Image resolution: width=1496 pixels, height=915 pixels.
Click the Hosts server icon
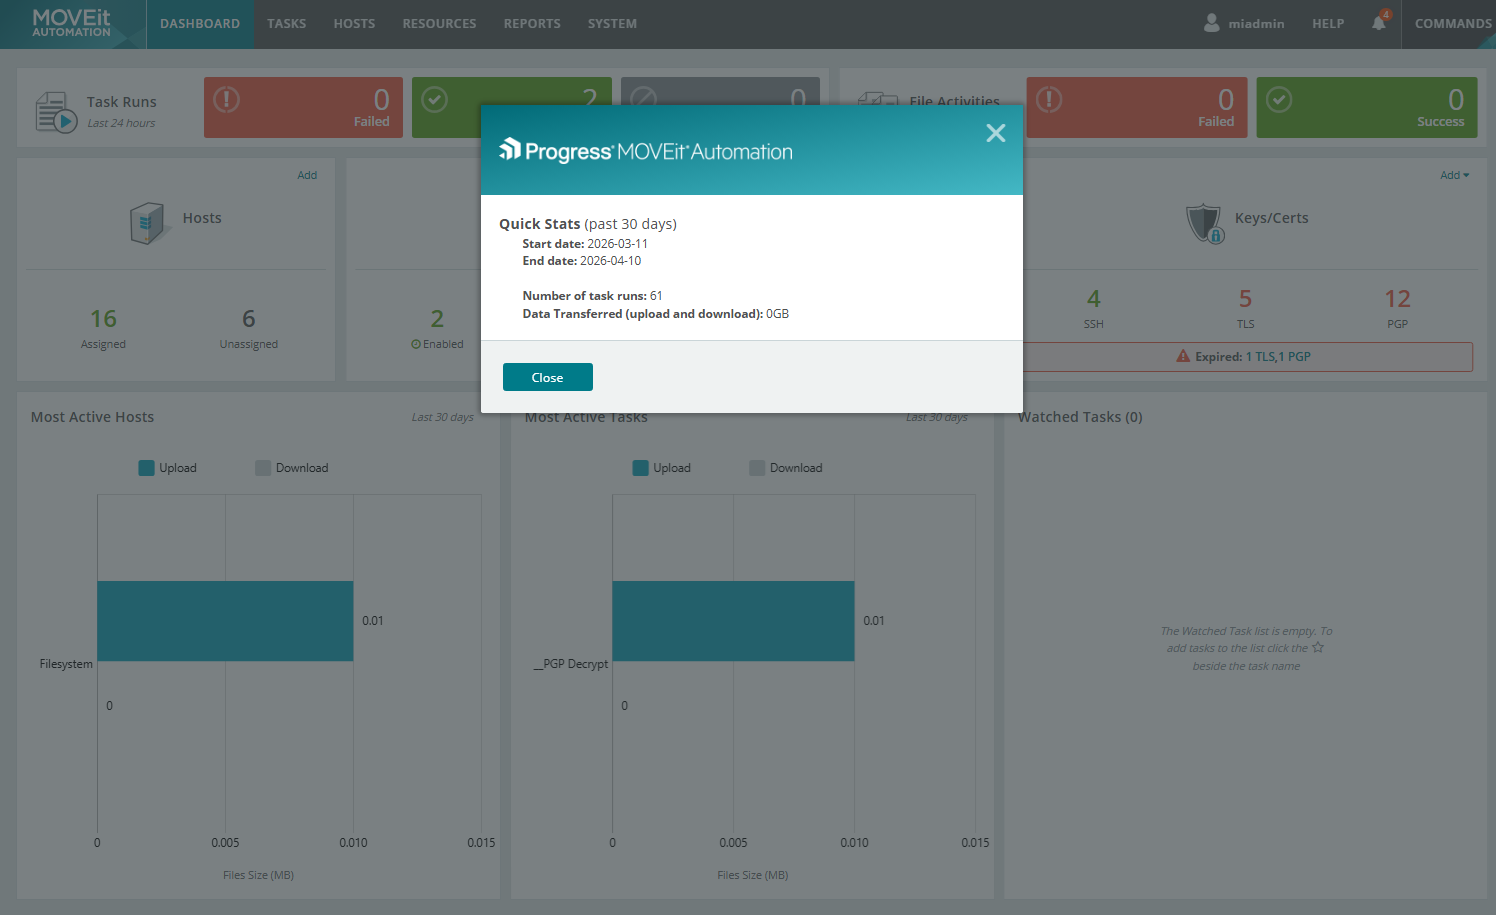pos(147,222)
